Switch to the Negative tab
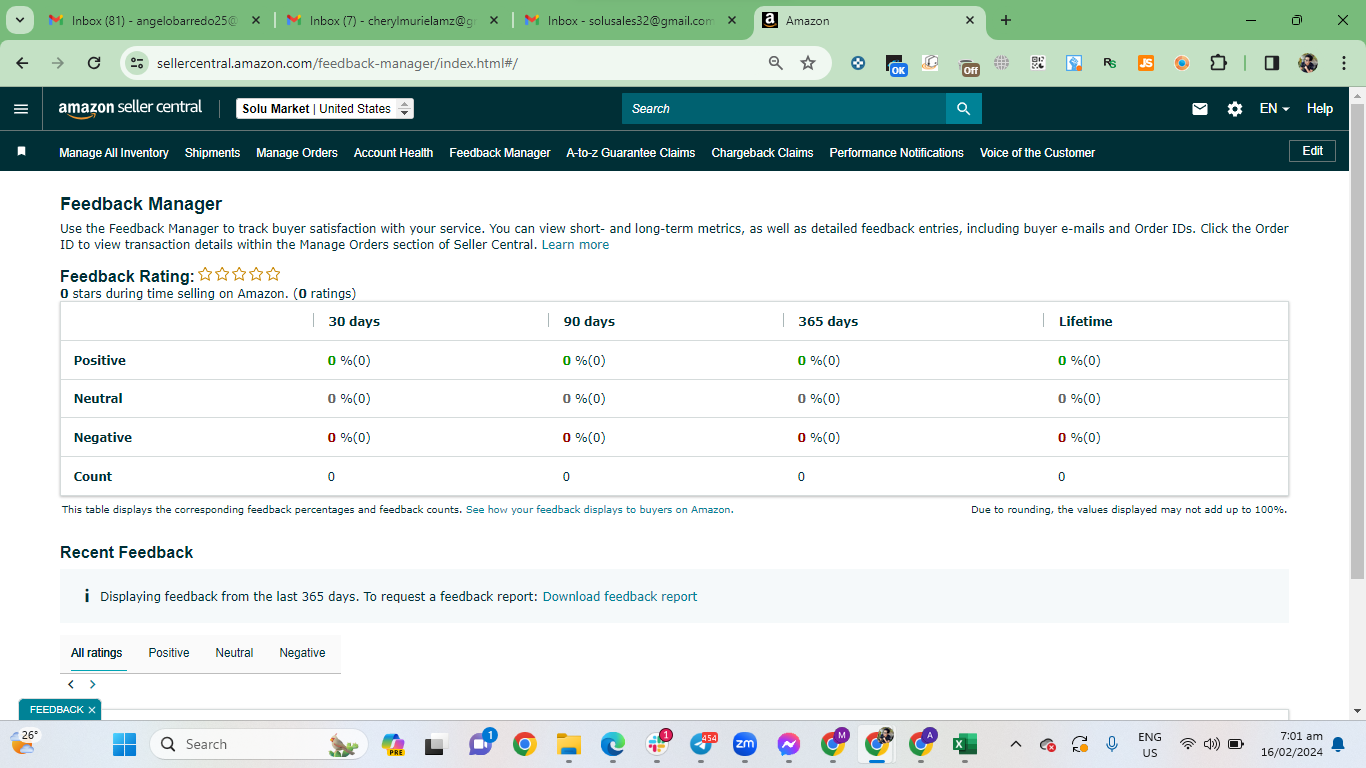The width and height of the screenshot is (1366, 768). click(x=302, y=653)
